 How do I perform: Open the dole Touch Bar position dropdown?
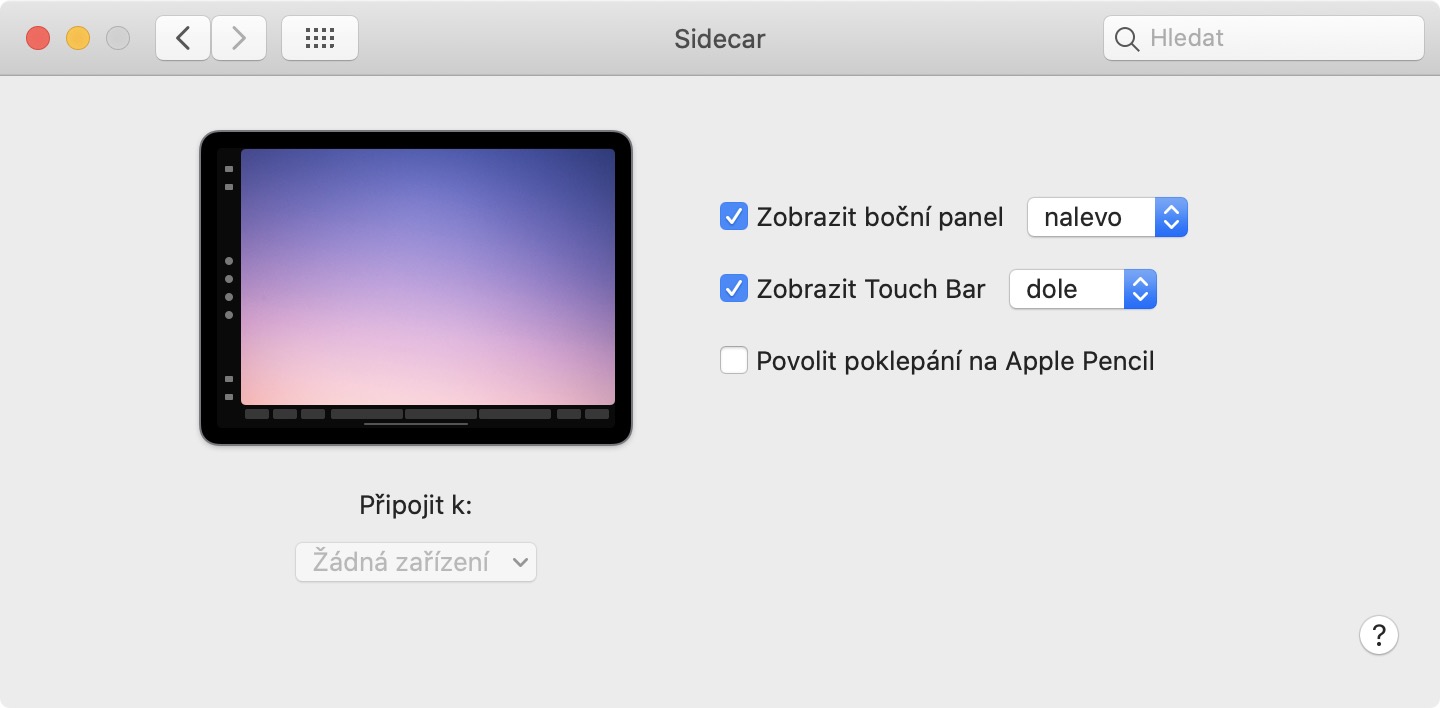click(1083, 289)
